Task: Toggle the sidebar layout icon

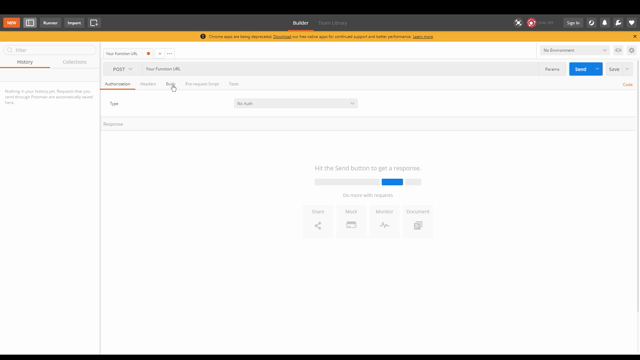Action: [30, 23]
